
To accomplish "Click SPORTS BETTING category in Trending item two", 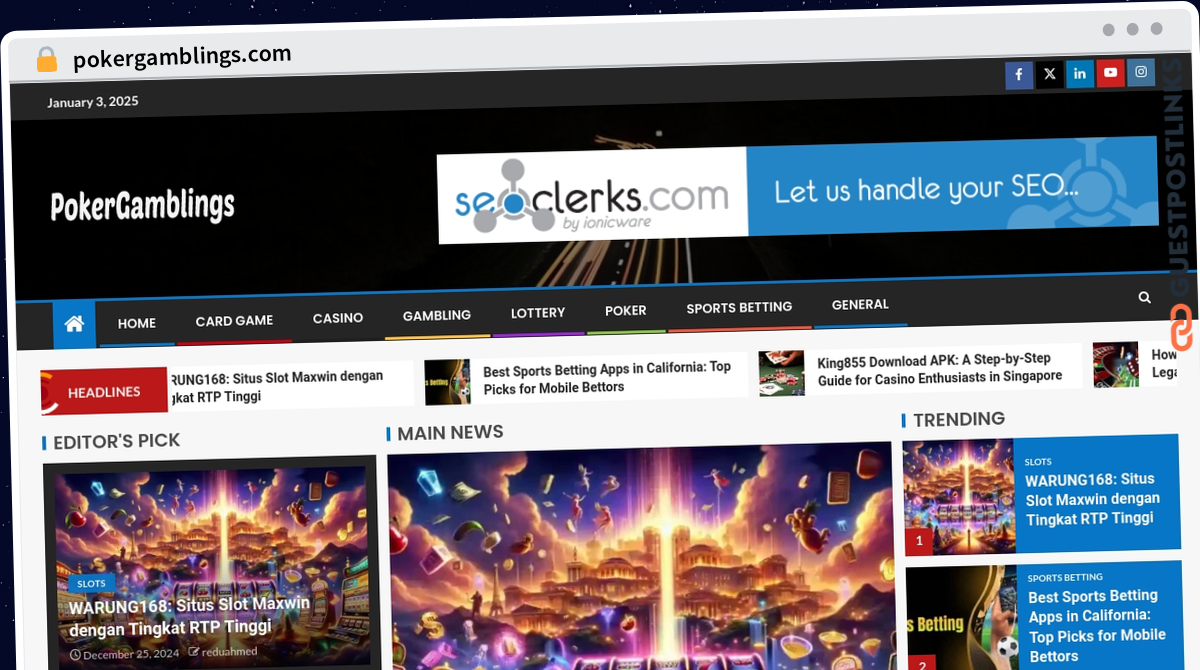I will [1065, 577].
